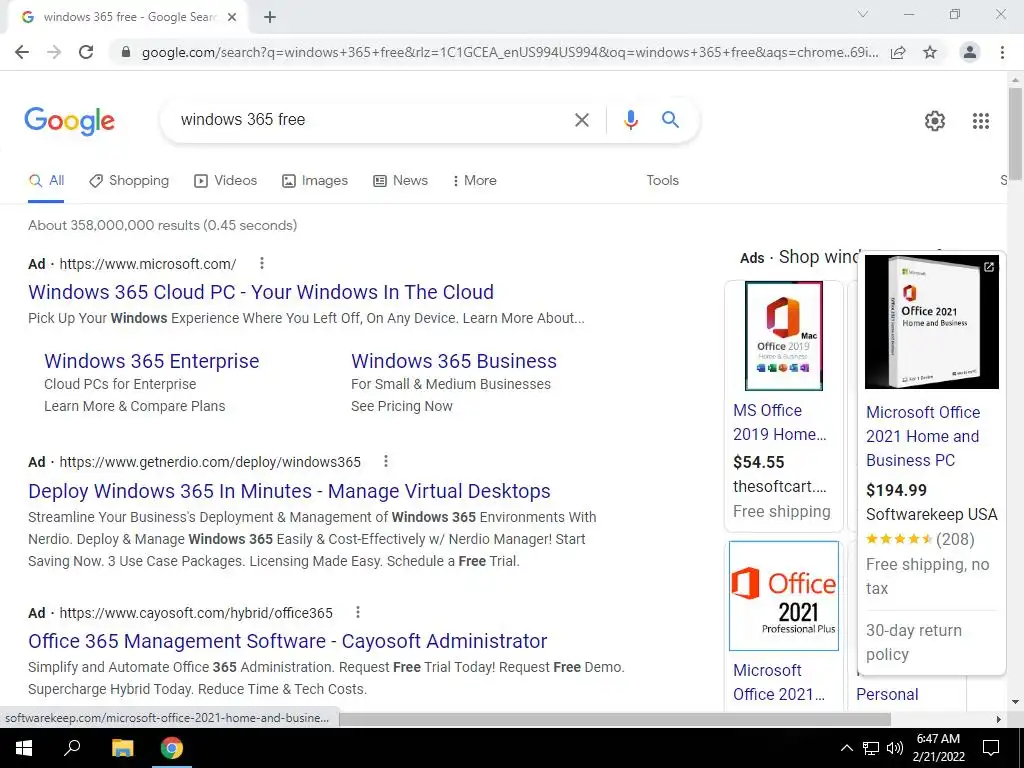Image resolution: width=1024 pixels, height=768 pixels.
Task: Open Google quick settings gear
Action: click(935, 121)
